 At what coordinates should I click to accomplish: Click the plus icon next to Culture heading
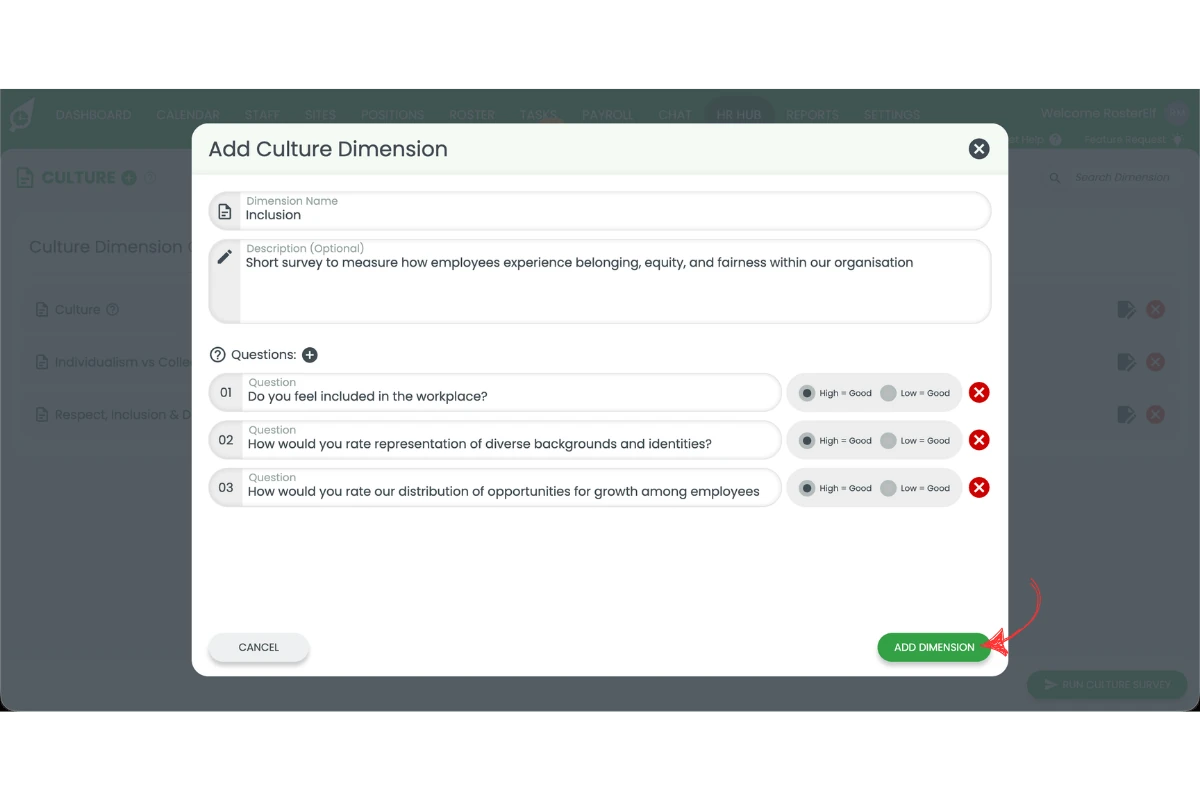pyautogui.click(x=129, y=178)
